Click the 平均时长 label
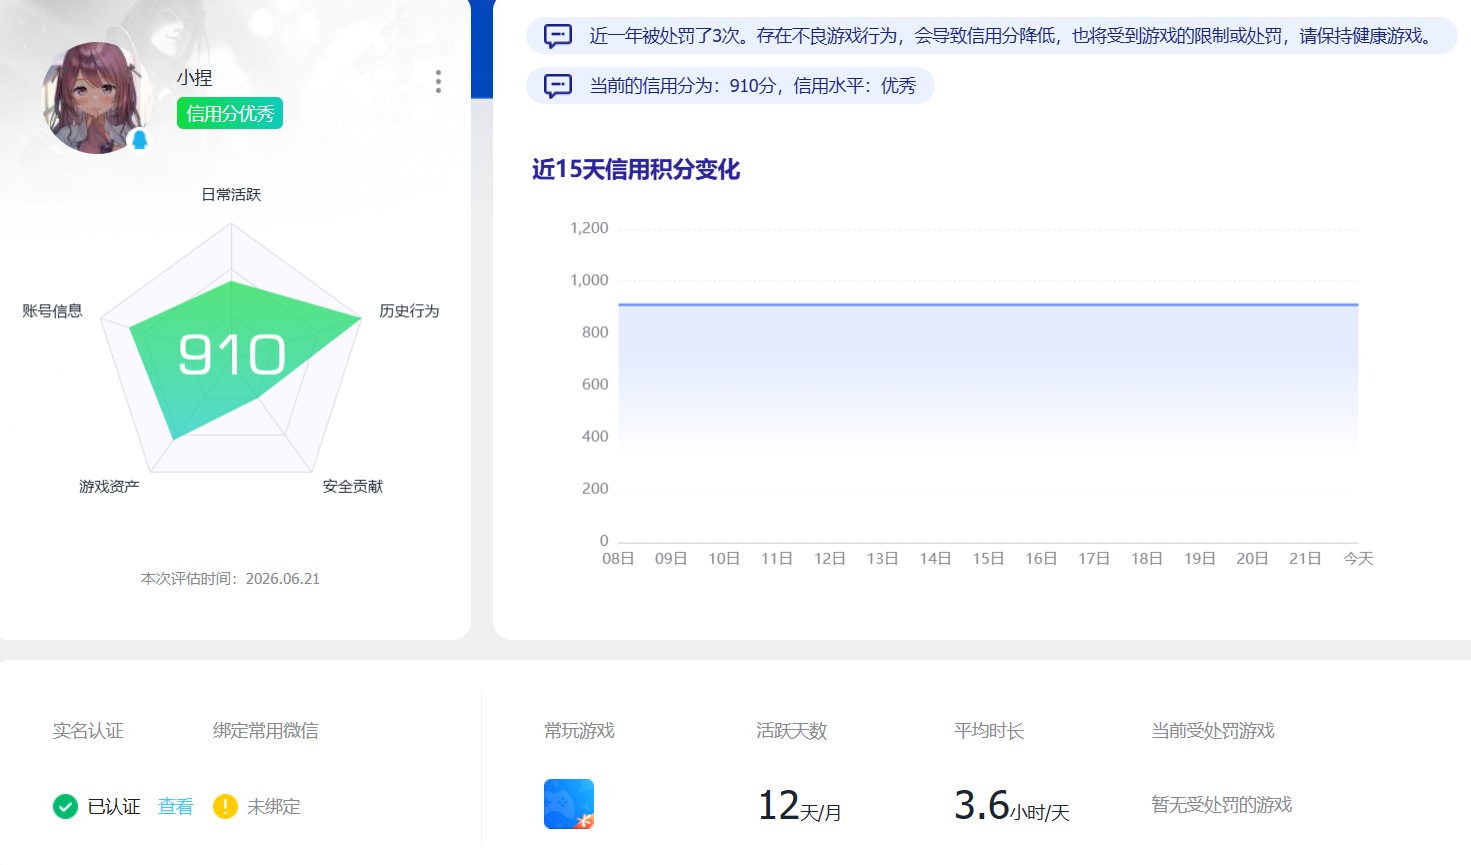The width and height of the screenshot is (1471, 865). click(x=989, y=731)
